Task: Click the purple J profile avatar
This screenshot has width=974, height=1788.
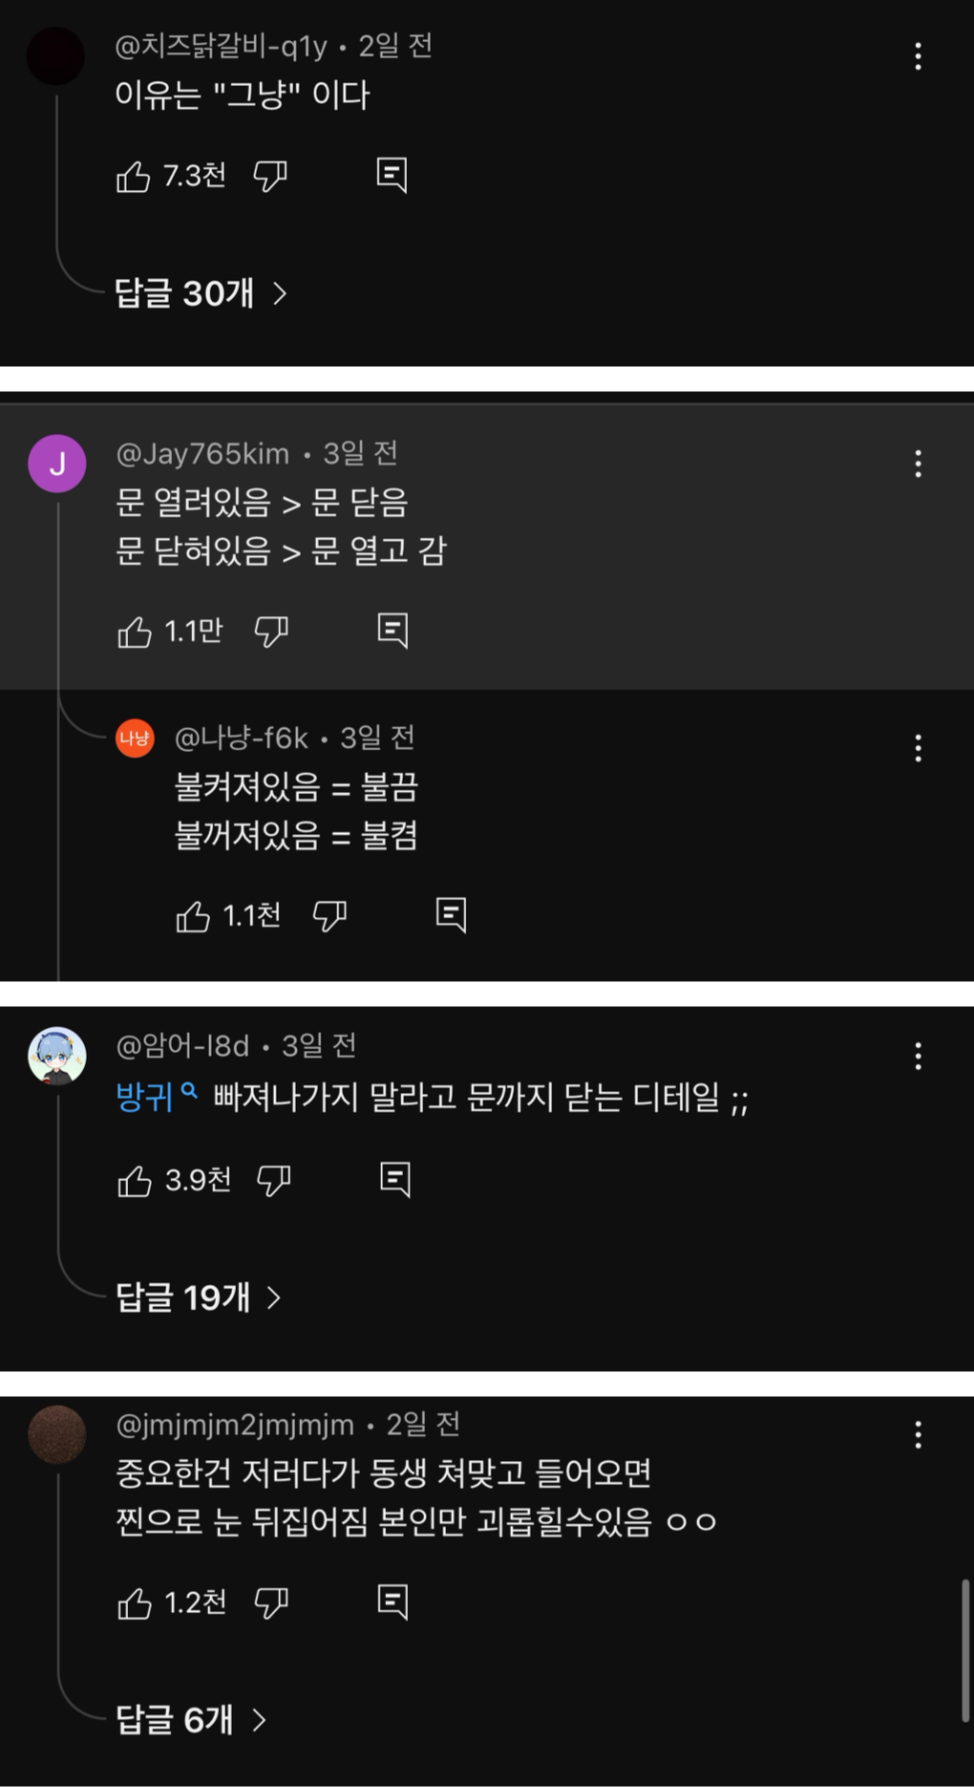Action: (x=57, y=464)
